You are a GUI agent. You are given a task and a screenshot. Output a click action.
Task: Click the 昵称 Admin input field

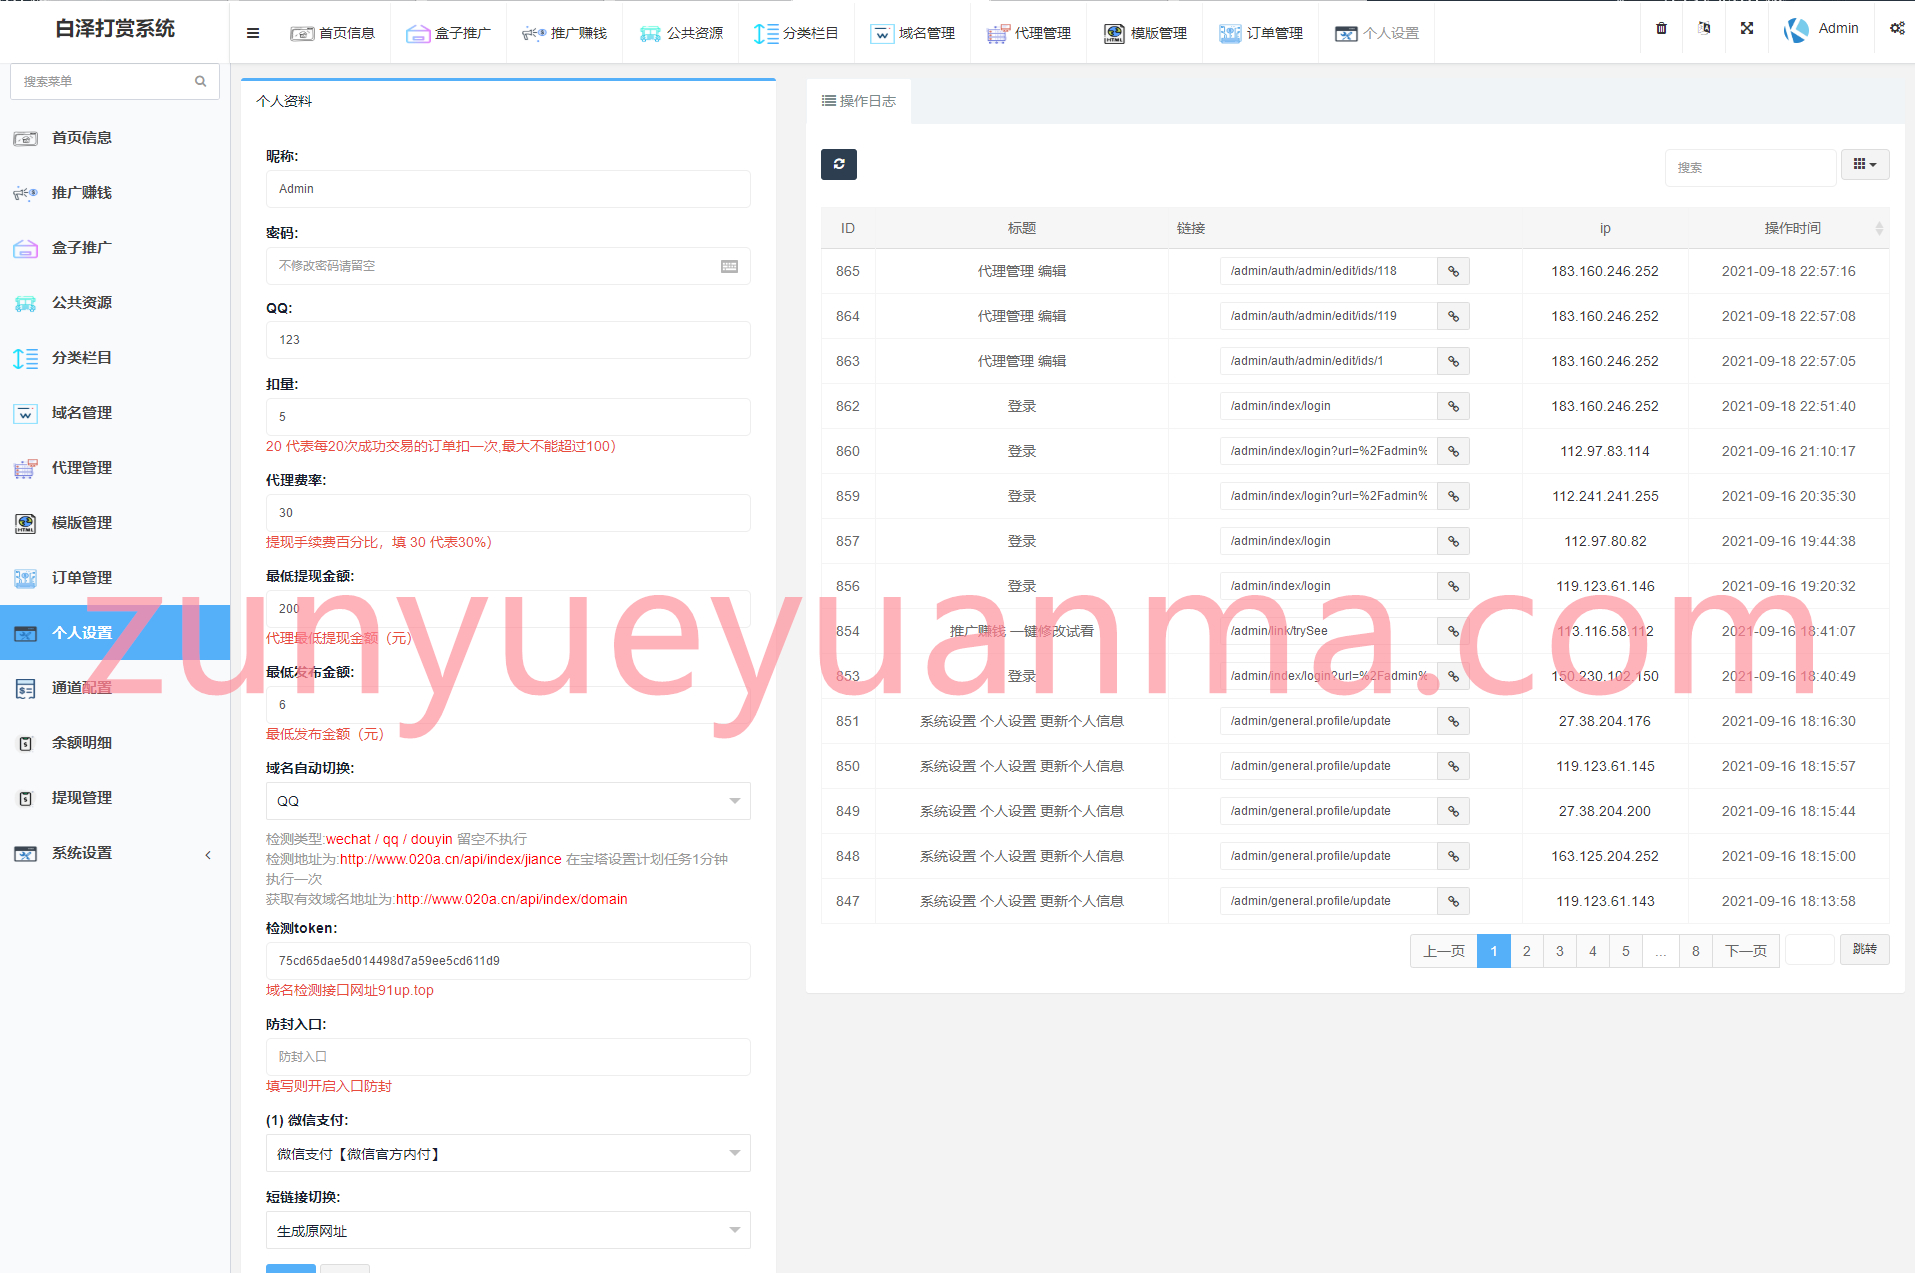click(508, 189)
